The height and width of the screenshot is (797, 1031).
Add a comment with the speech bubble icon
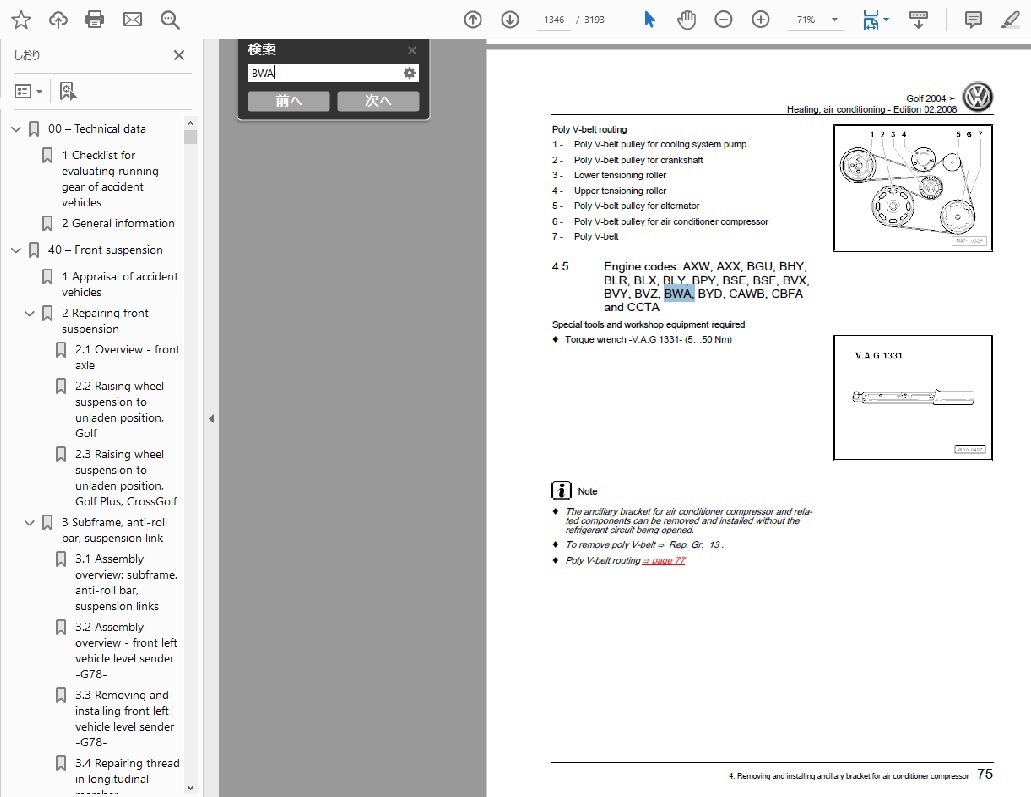point(973,20)
